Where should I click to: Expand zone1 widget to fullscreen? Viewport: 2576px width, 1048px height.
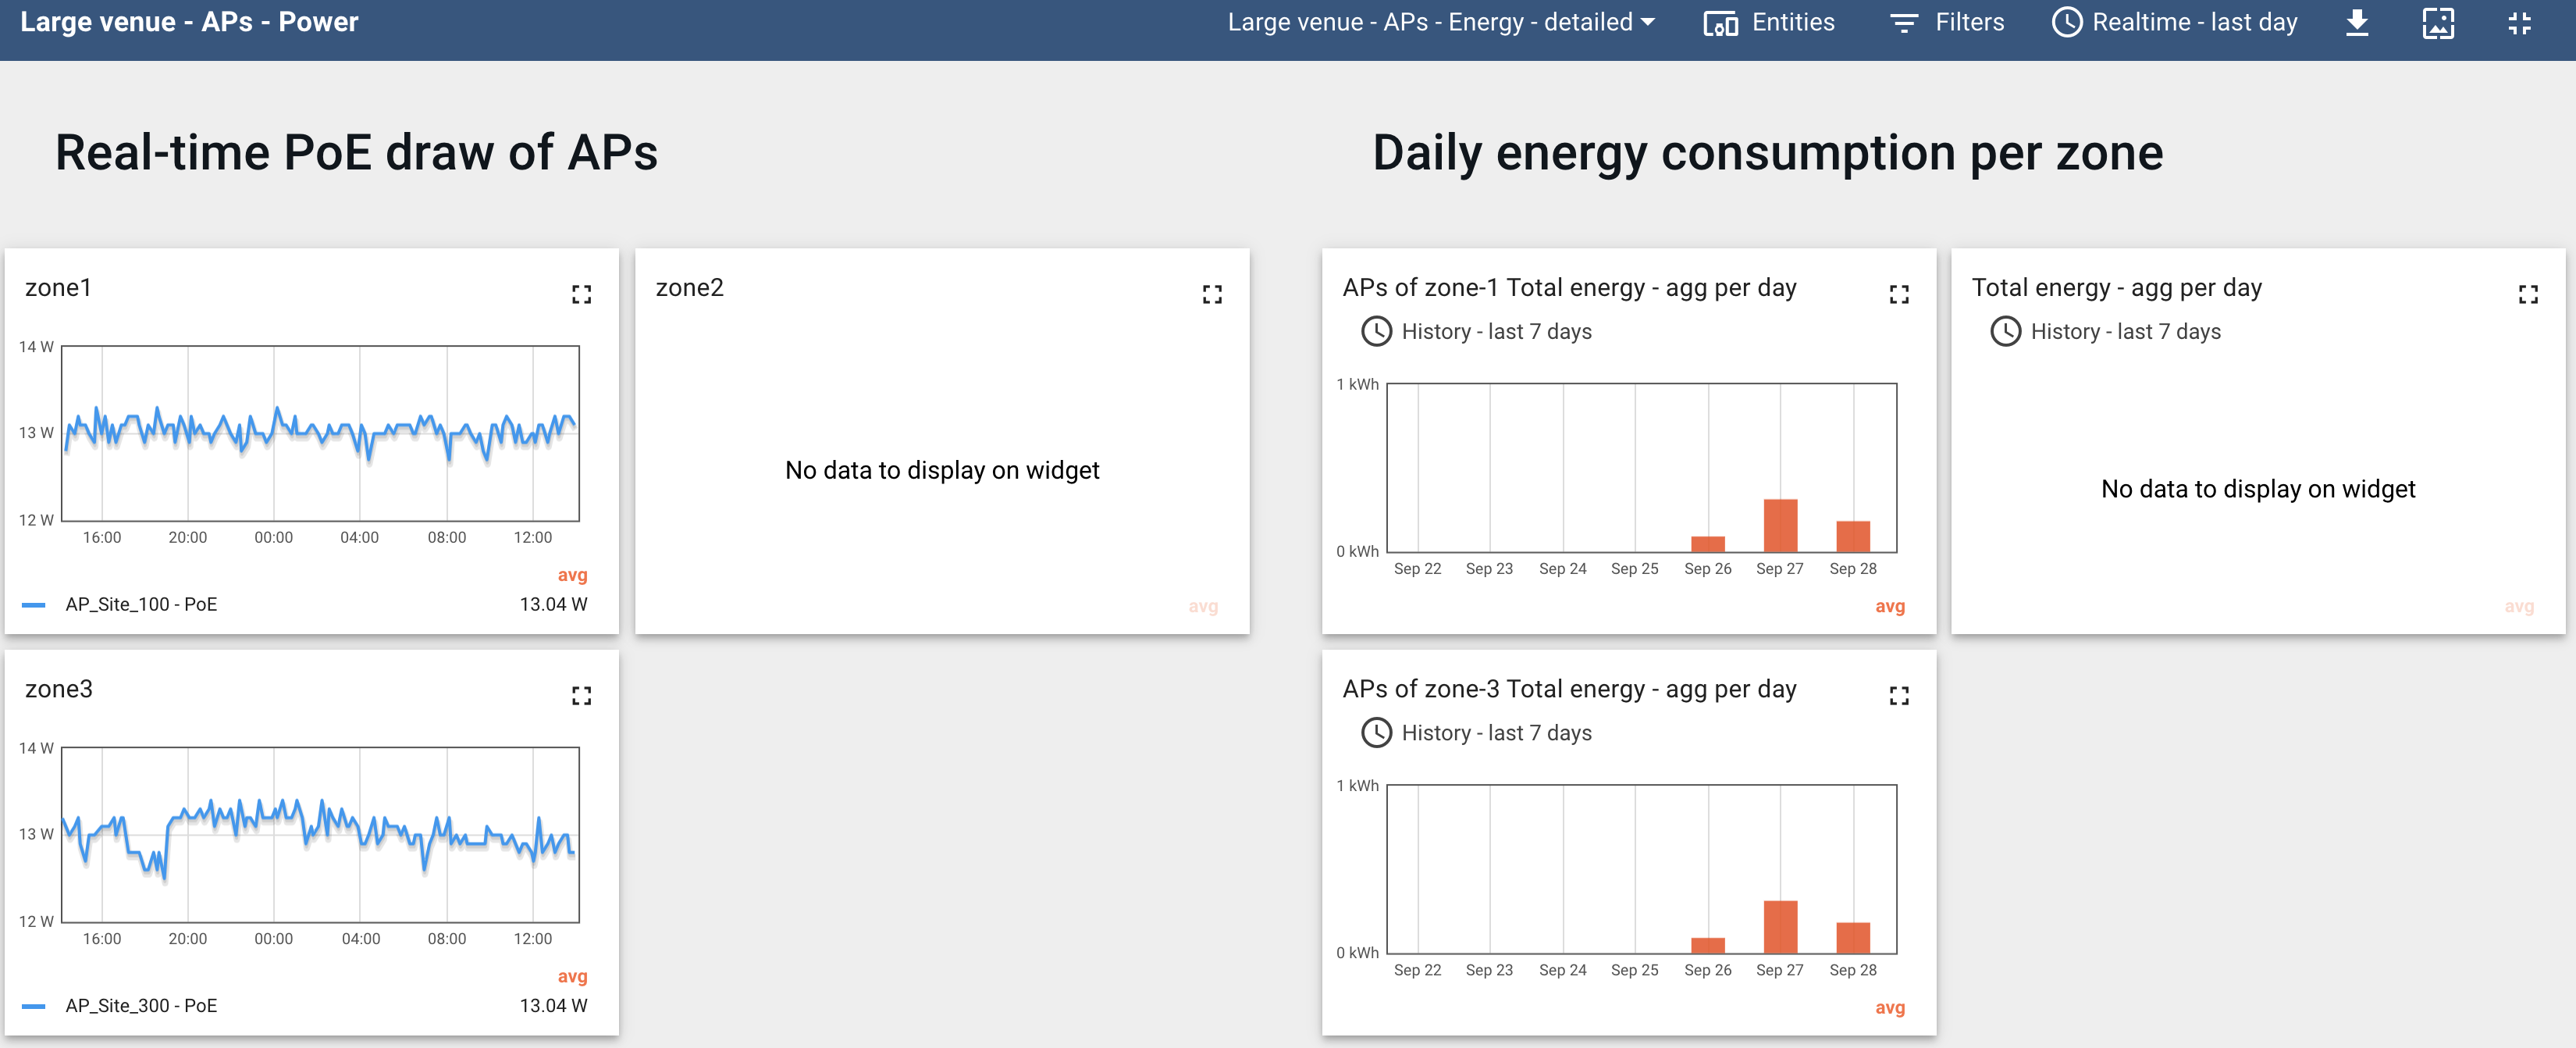[x=581, y=294]
